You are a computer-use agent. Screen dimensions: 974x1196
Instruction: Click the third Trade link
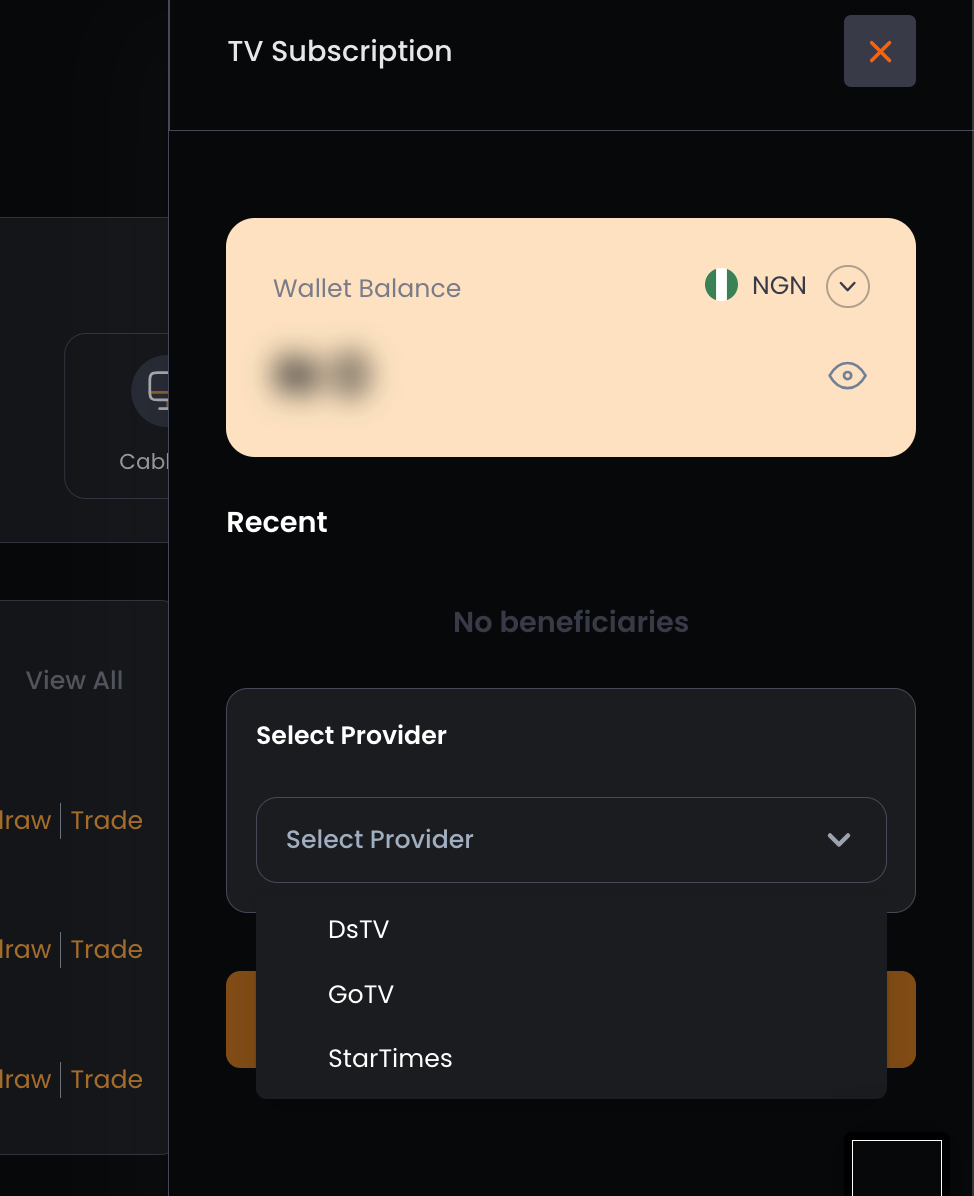pyautogui.click(x=107, y=1079)
